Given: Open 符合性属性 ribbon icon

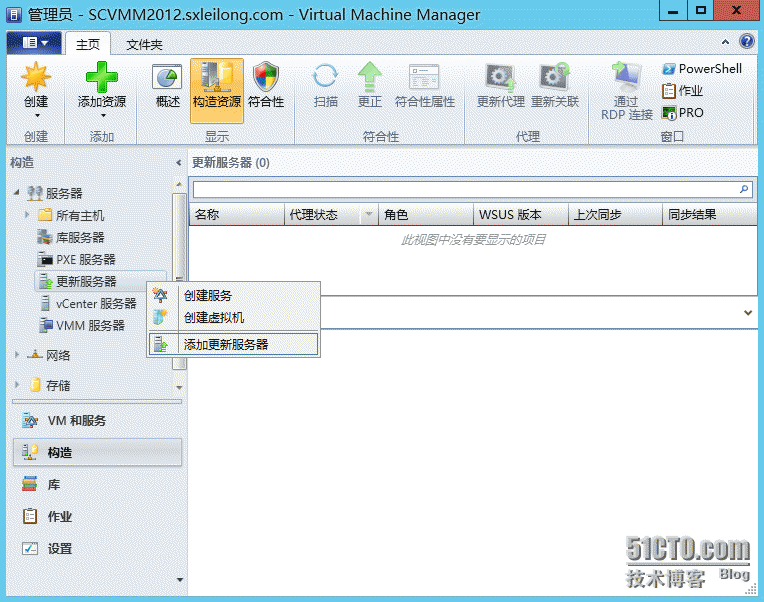Looking at the screenshot, I should point(424,77).
